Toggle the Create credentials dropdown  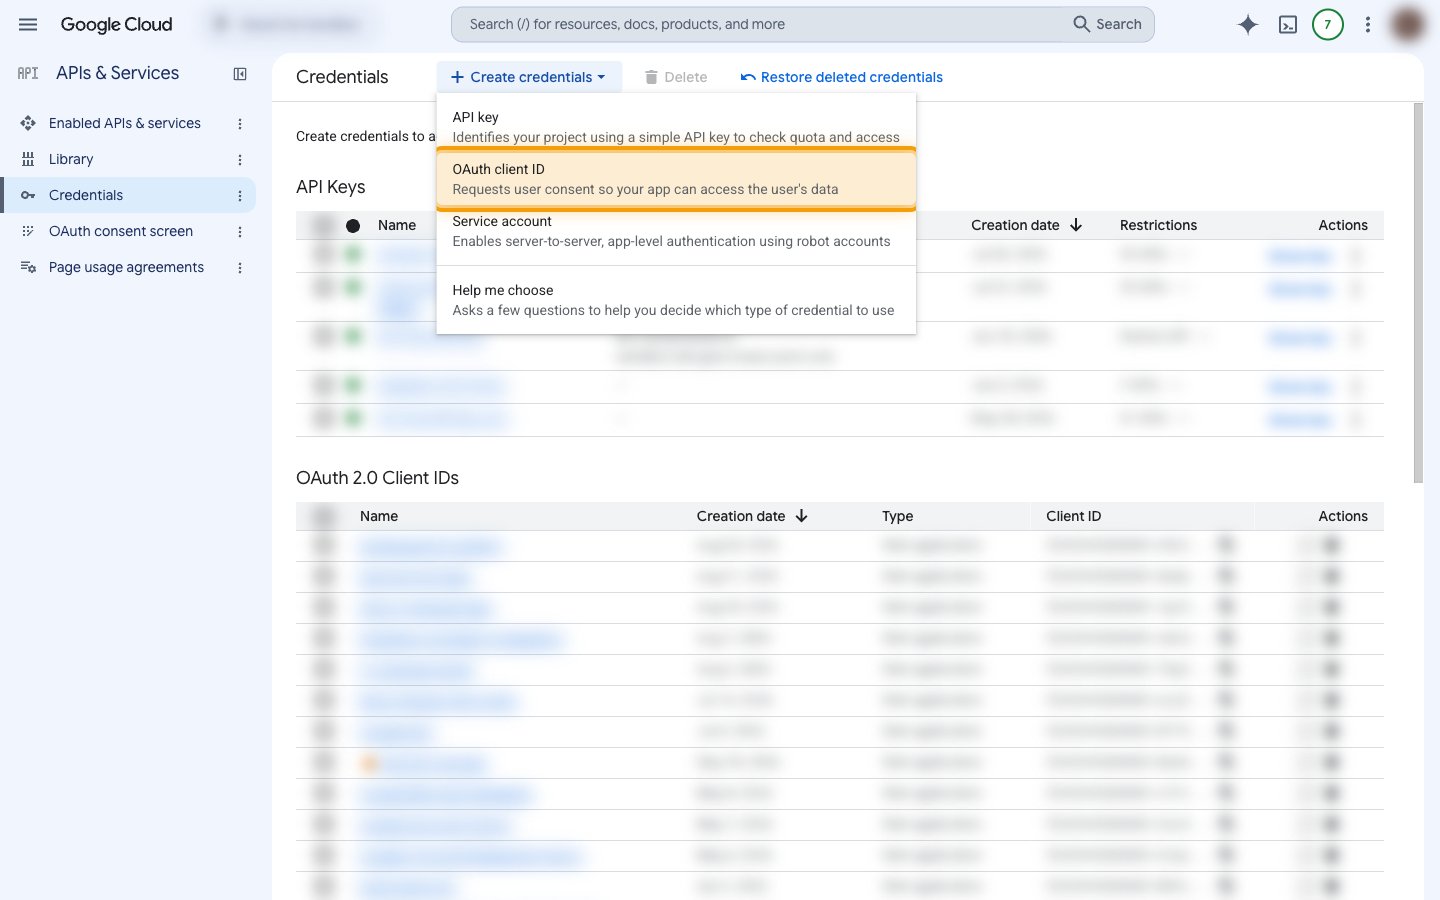point(529,77)
